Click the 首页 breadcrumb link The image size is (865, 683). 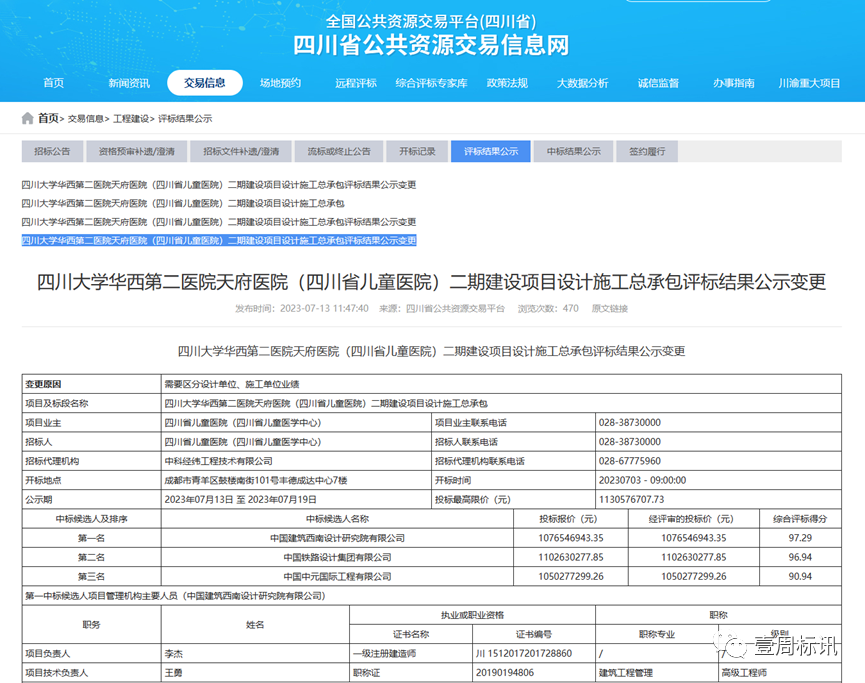[x=48, y=118]
